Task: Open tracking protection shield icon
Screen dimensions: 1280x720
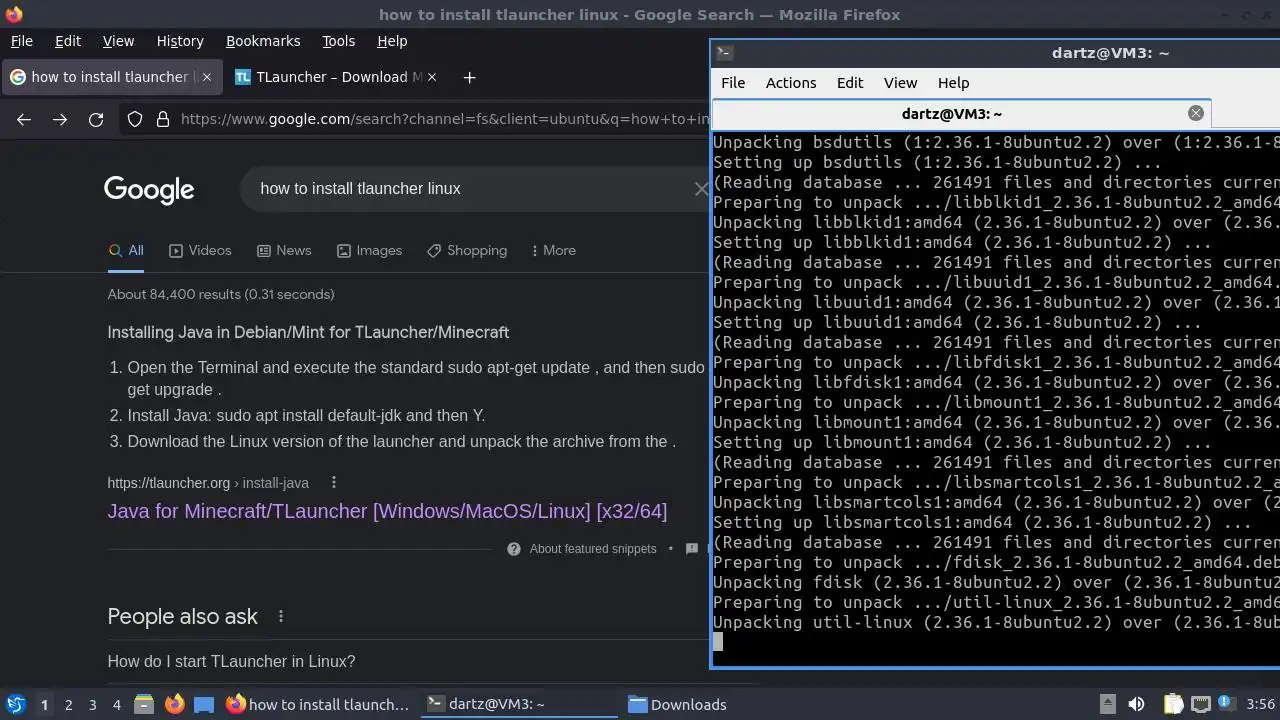Action: point(135,120)
